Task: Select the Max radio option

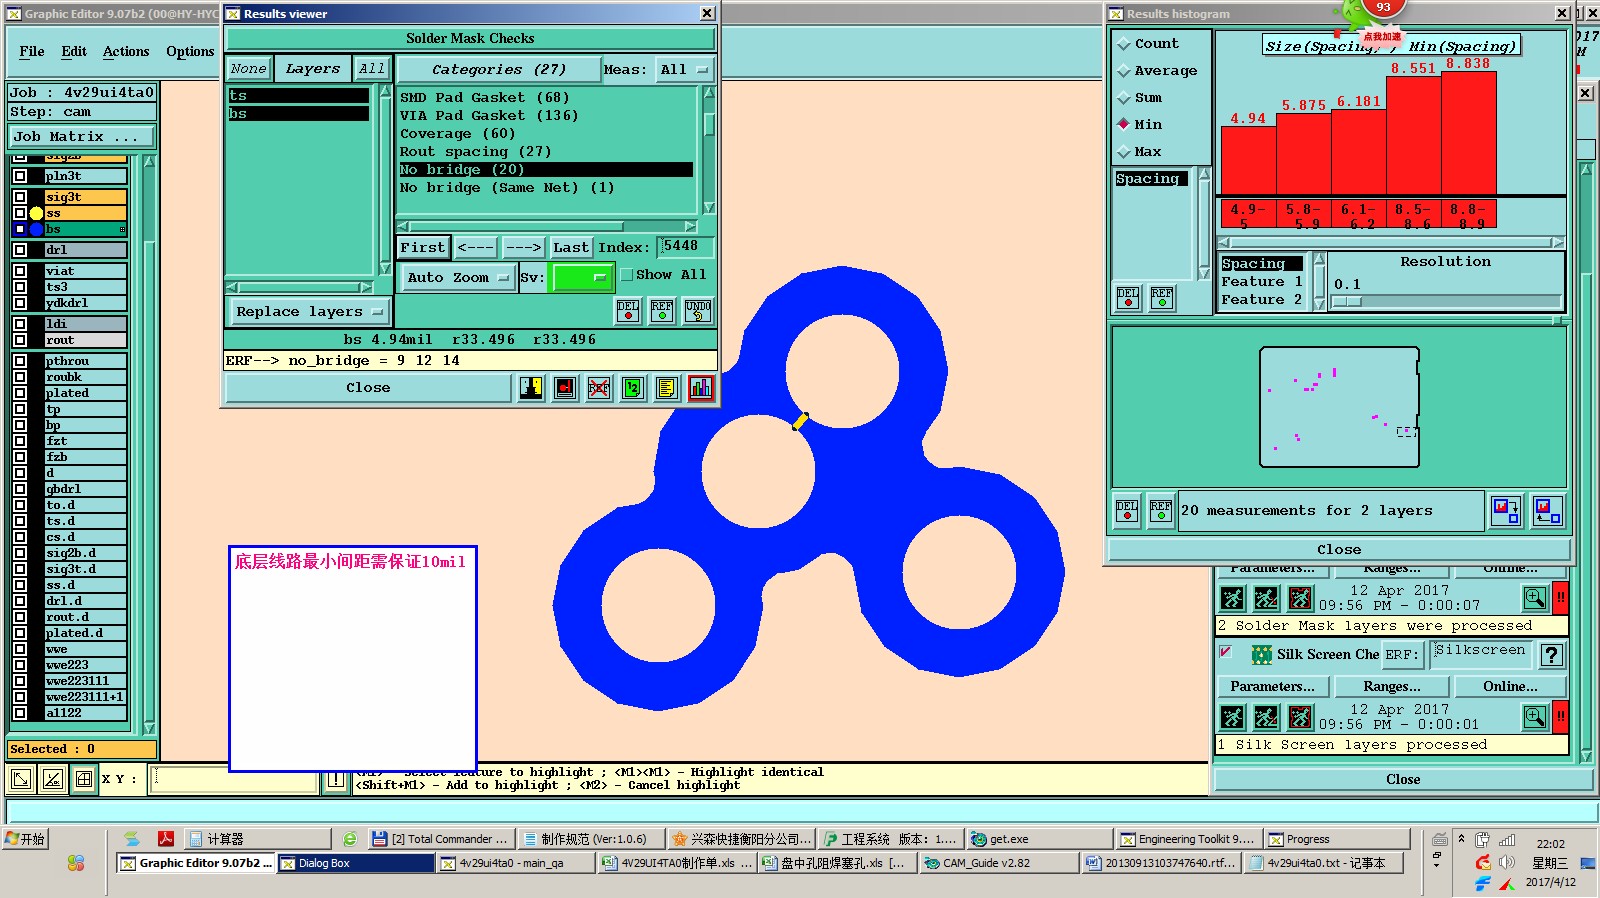Action: pos(1124,152)
